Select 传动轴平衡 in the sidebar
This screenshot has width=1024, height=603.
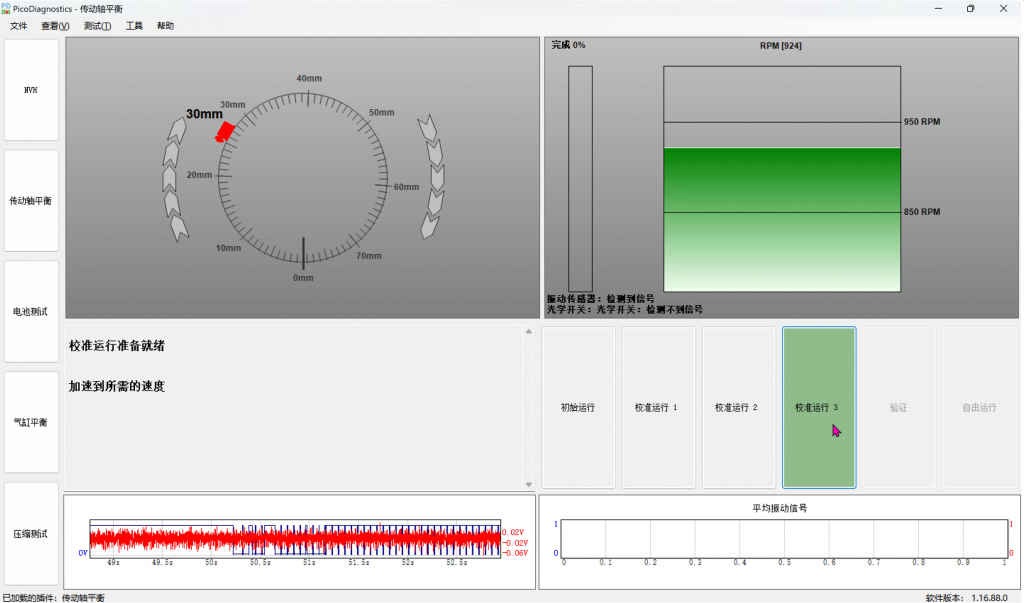(31, 201)
